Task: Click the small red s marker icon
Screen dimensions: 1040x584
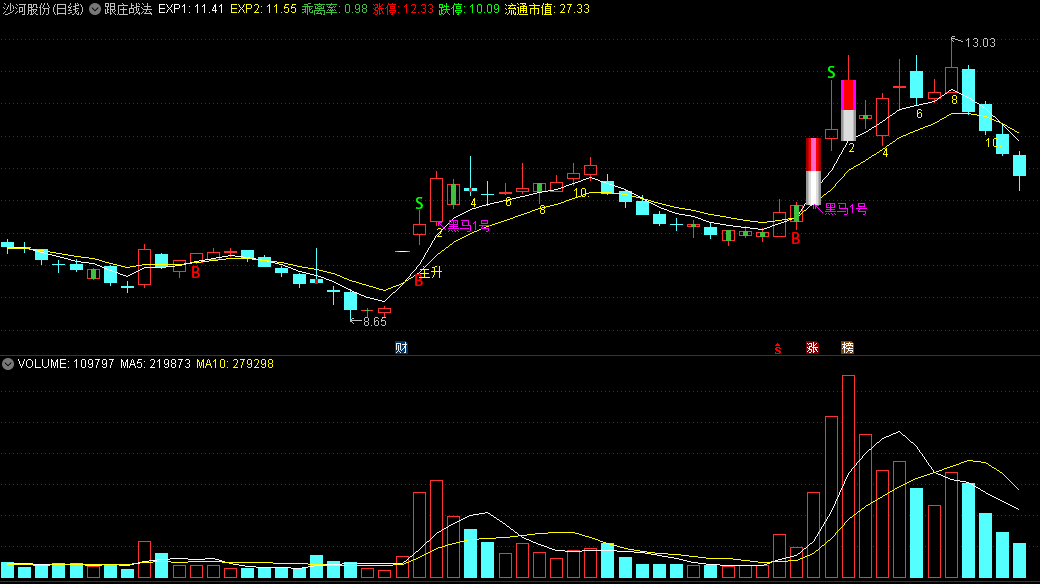Action: pos(778,349)
